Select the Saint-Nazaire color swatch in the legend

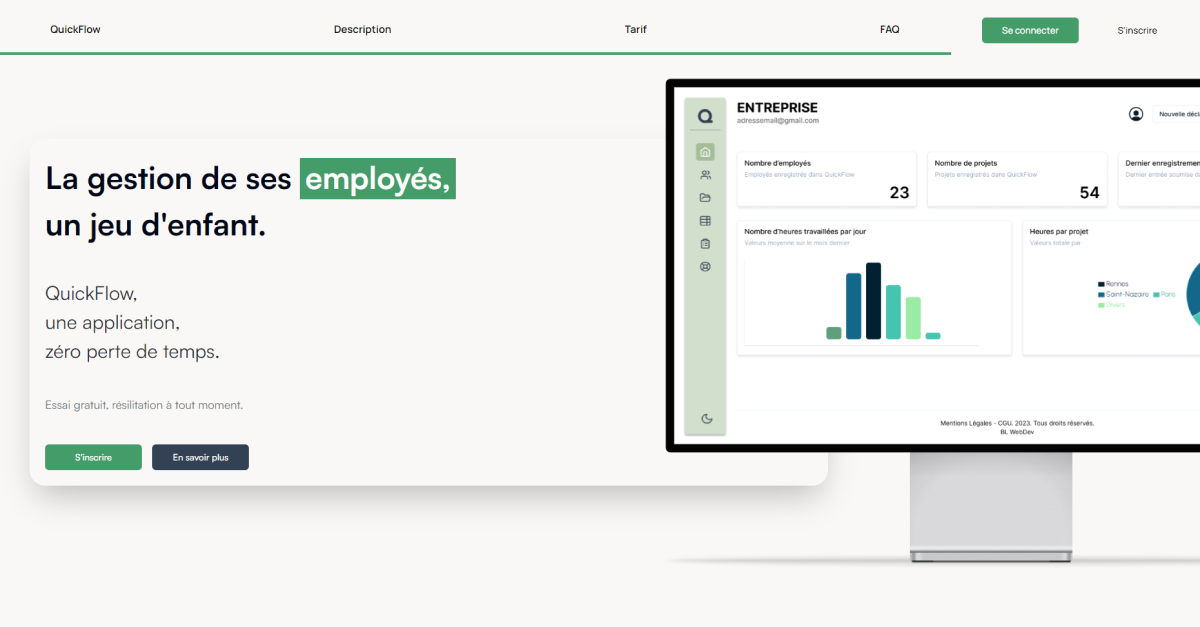tap(1101, 294)
